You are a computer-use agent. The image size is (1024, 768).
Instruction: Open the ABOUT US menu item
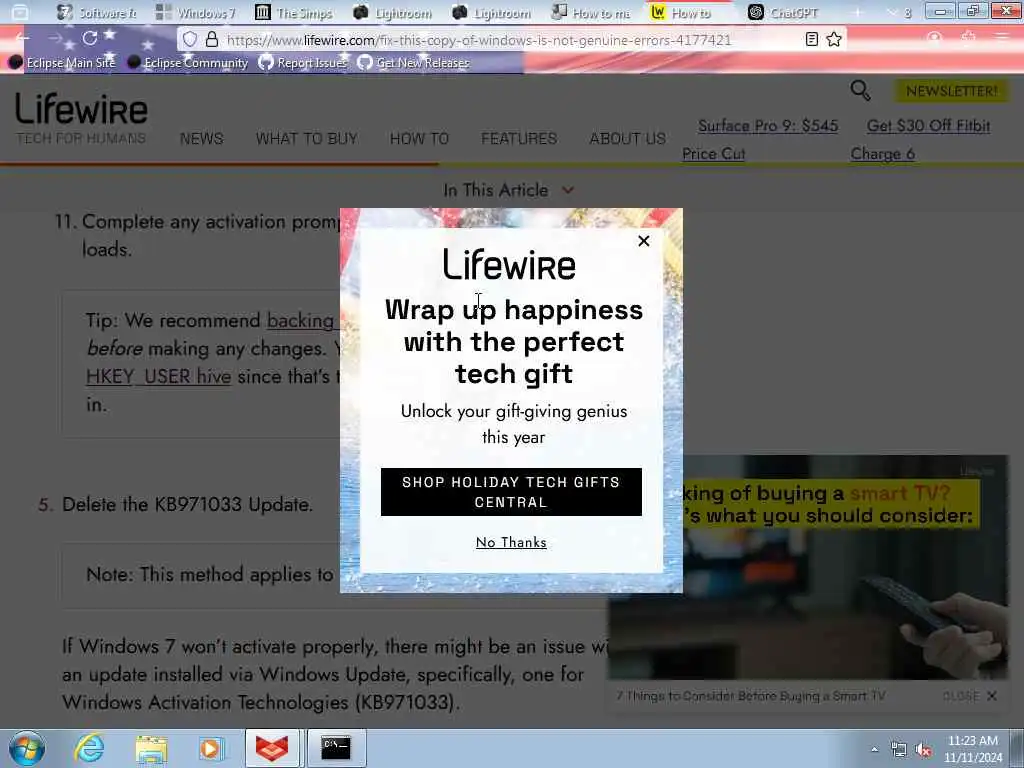(628, 138)
